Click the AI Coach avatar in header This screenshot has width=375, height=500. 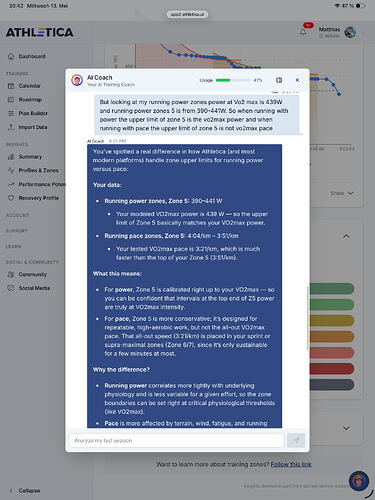tap(77, 80)
